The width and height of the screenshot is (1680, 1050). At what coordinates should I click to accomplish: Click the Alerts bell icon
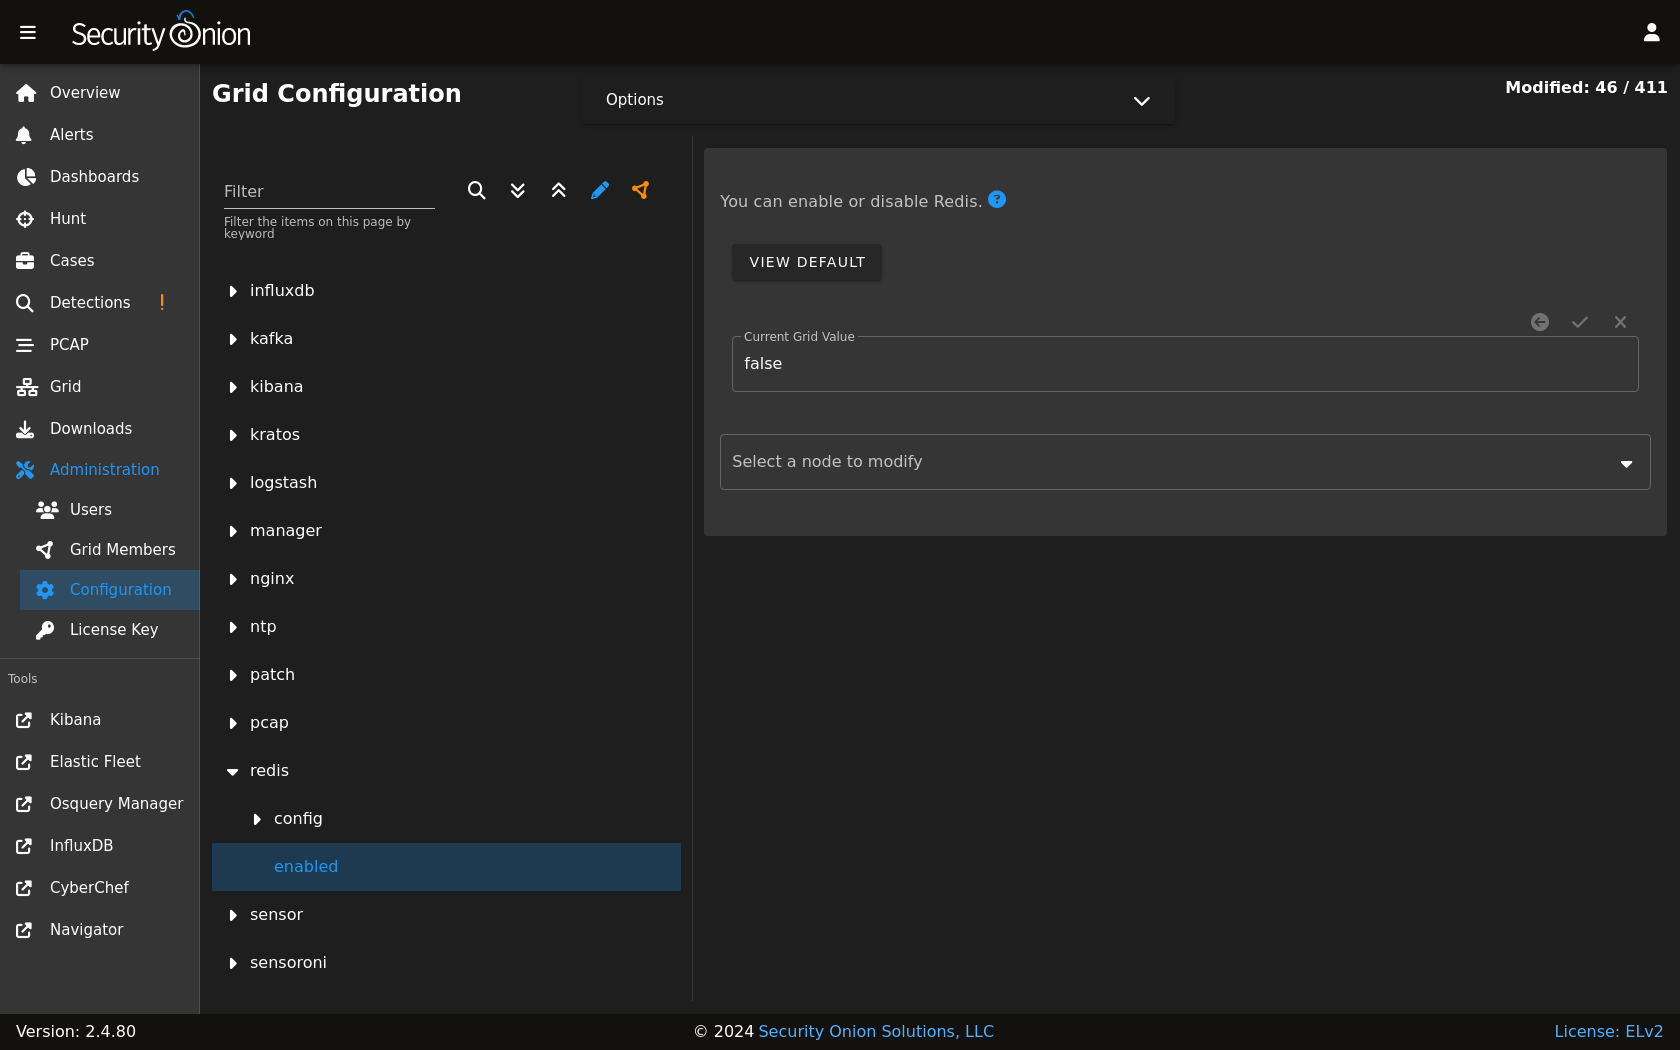coord(24,135)
